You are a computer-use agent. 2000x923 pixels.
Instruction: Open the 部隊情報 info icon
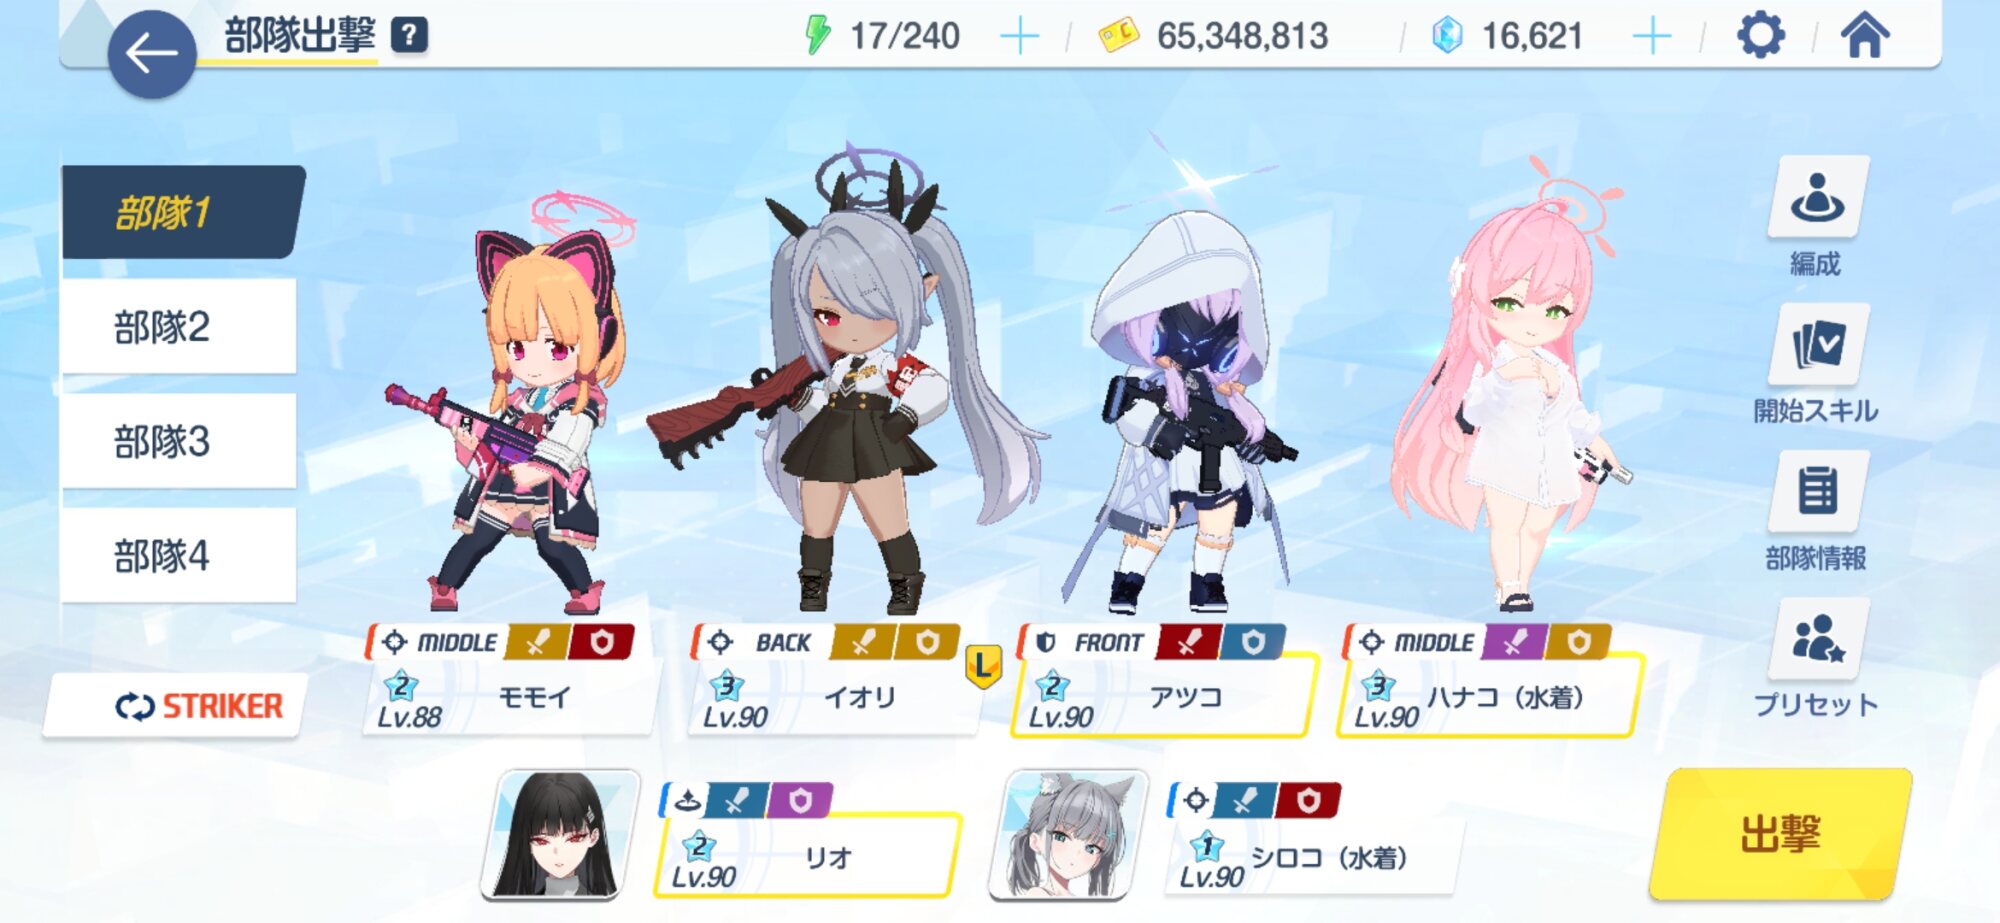point(1817,491)
